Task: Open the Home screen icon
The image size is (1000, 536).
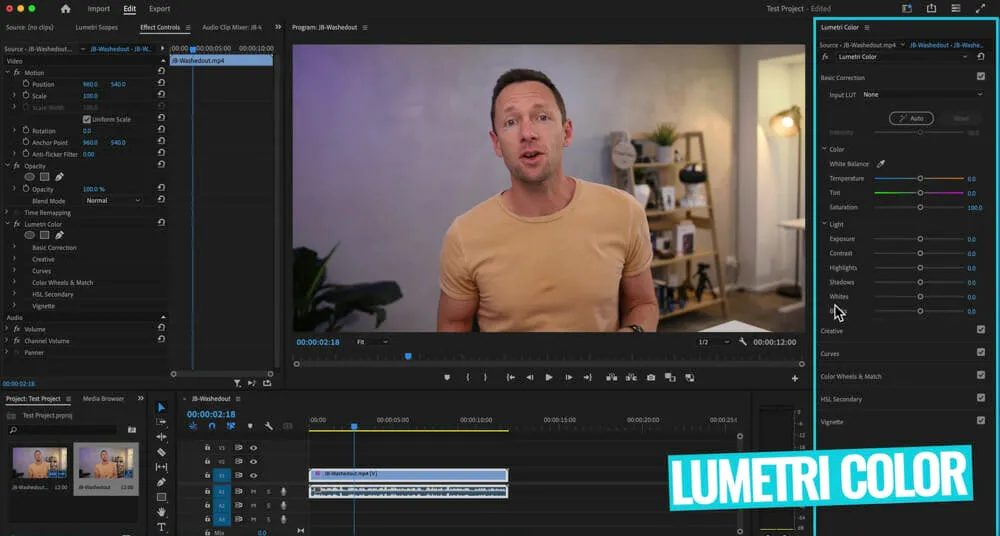Action: pyautogui.click(x=66, y=9)
